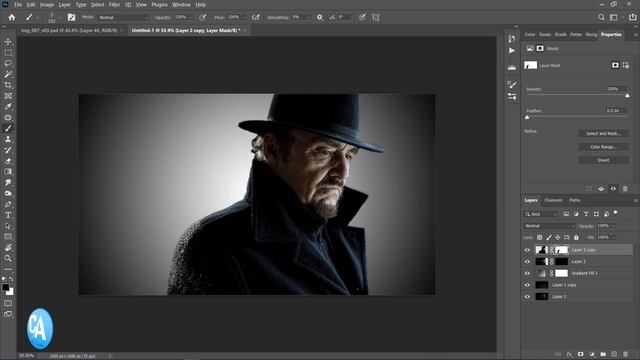Select the Lasso tool
This screenshot has width=640, height=360.
point(8,63)
